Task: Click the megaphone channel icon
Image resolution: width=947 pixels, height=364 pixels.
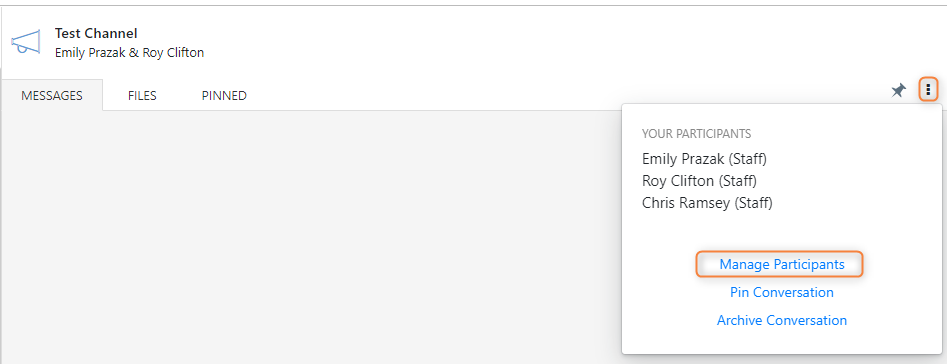Action: click(25, 42)
